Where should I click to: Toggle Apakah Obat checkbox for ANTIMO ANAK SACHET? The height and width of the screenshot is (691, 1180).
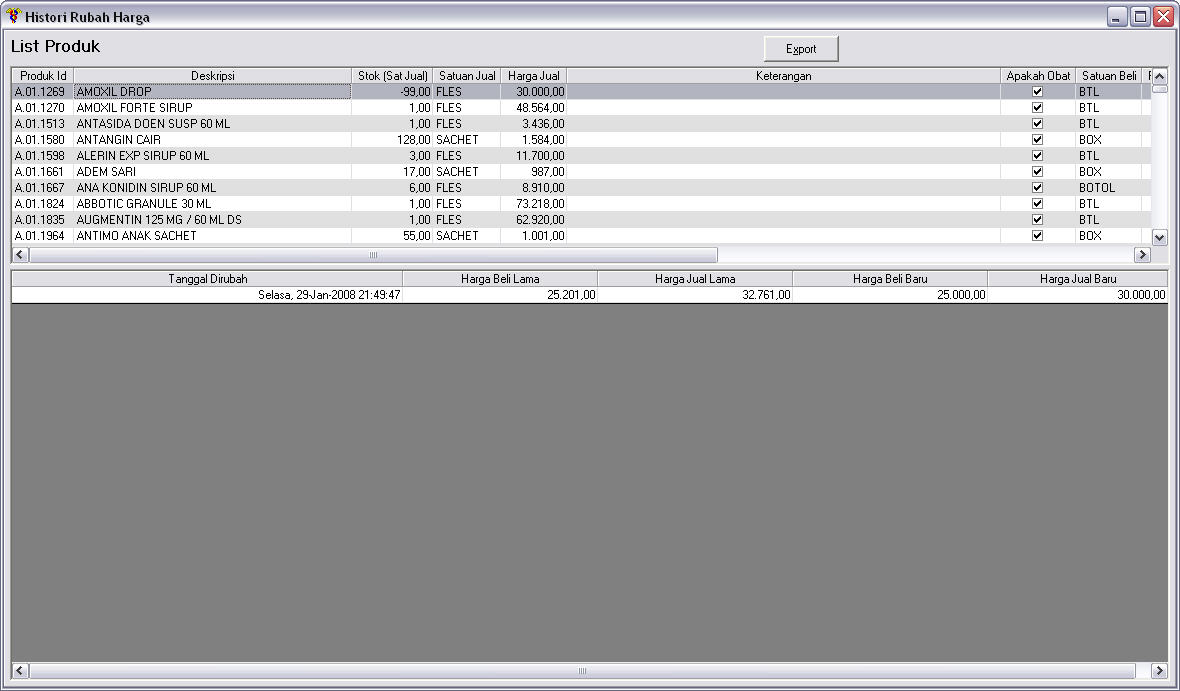(x=1037, y=236)
